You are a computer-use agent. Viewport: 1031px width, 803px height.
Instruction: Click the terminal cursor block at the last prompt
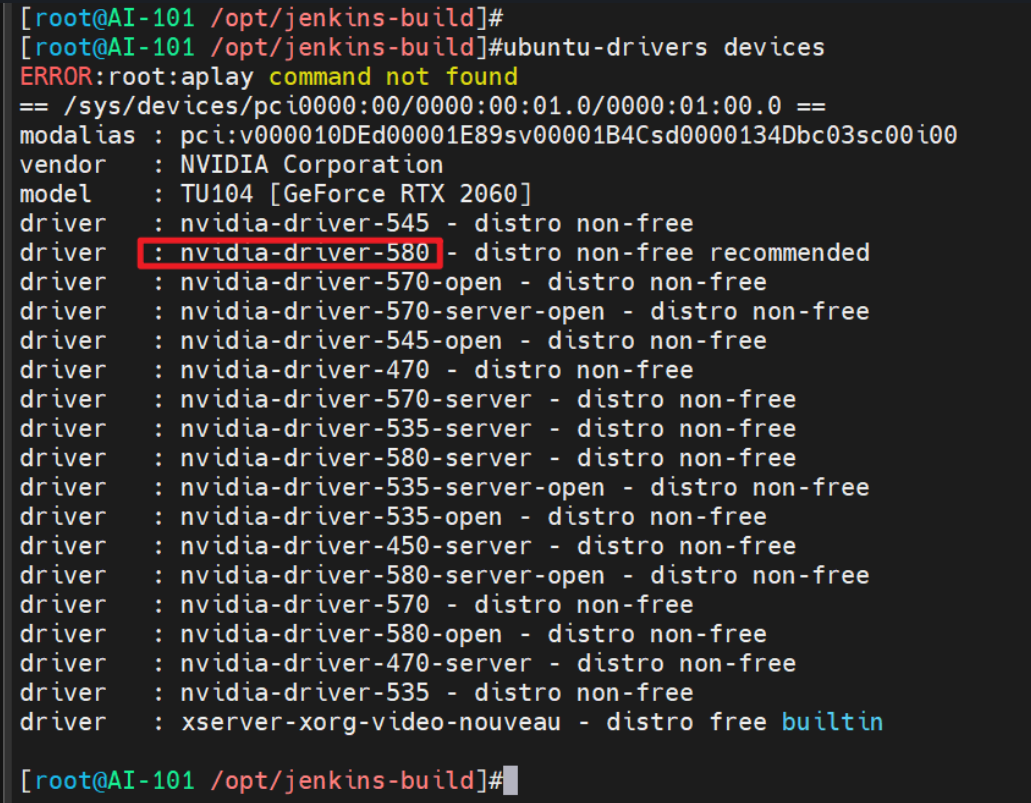click(510, 780)
